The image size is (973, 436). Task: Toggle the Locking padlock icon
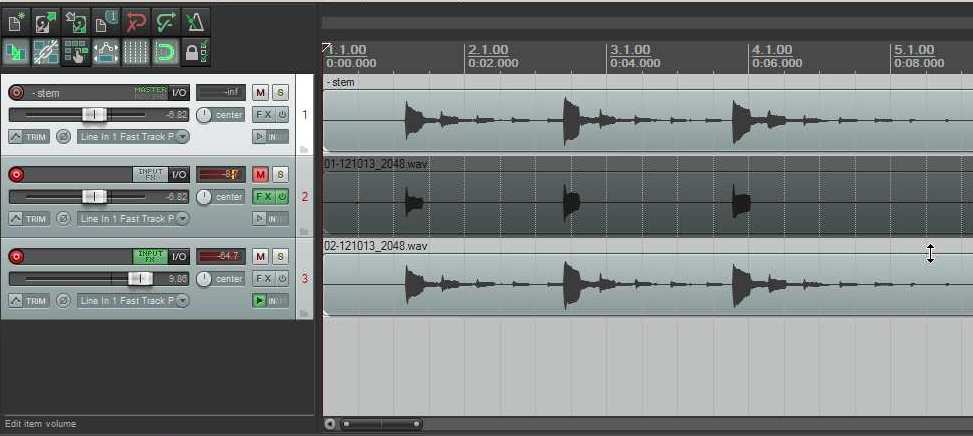[195, 52]
